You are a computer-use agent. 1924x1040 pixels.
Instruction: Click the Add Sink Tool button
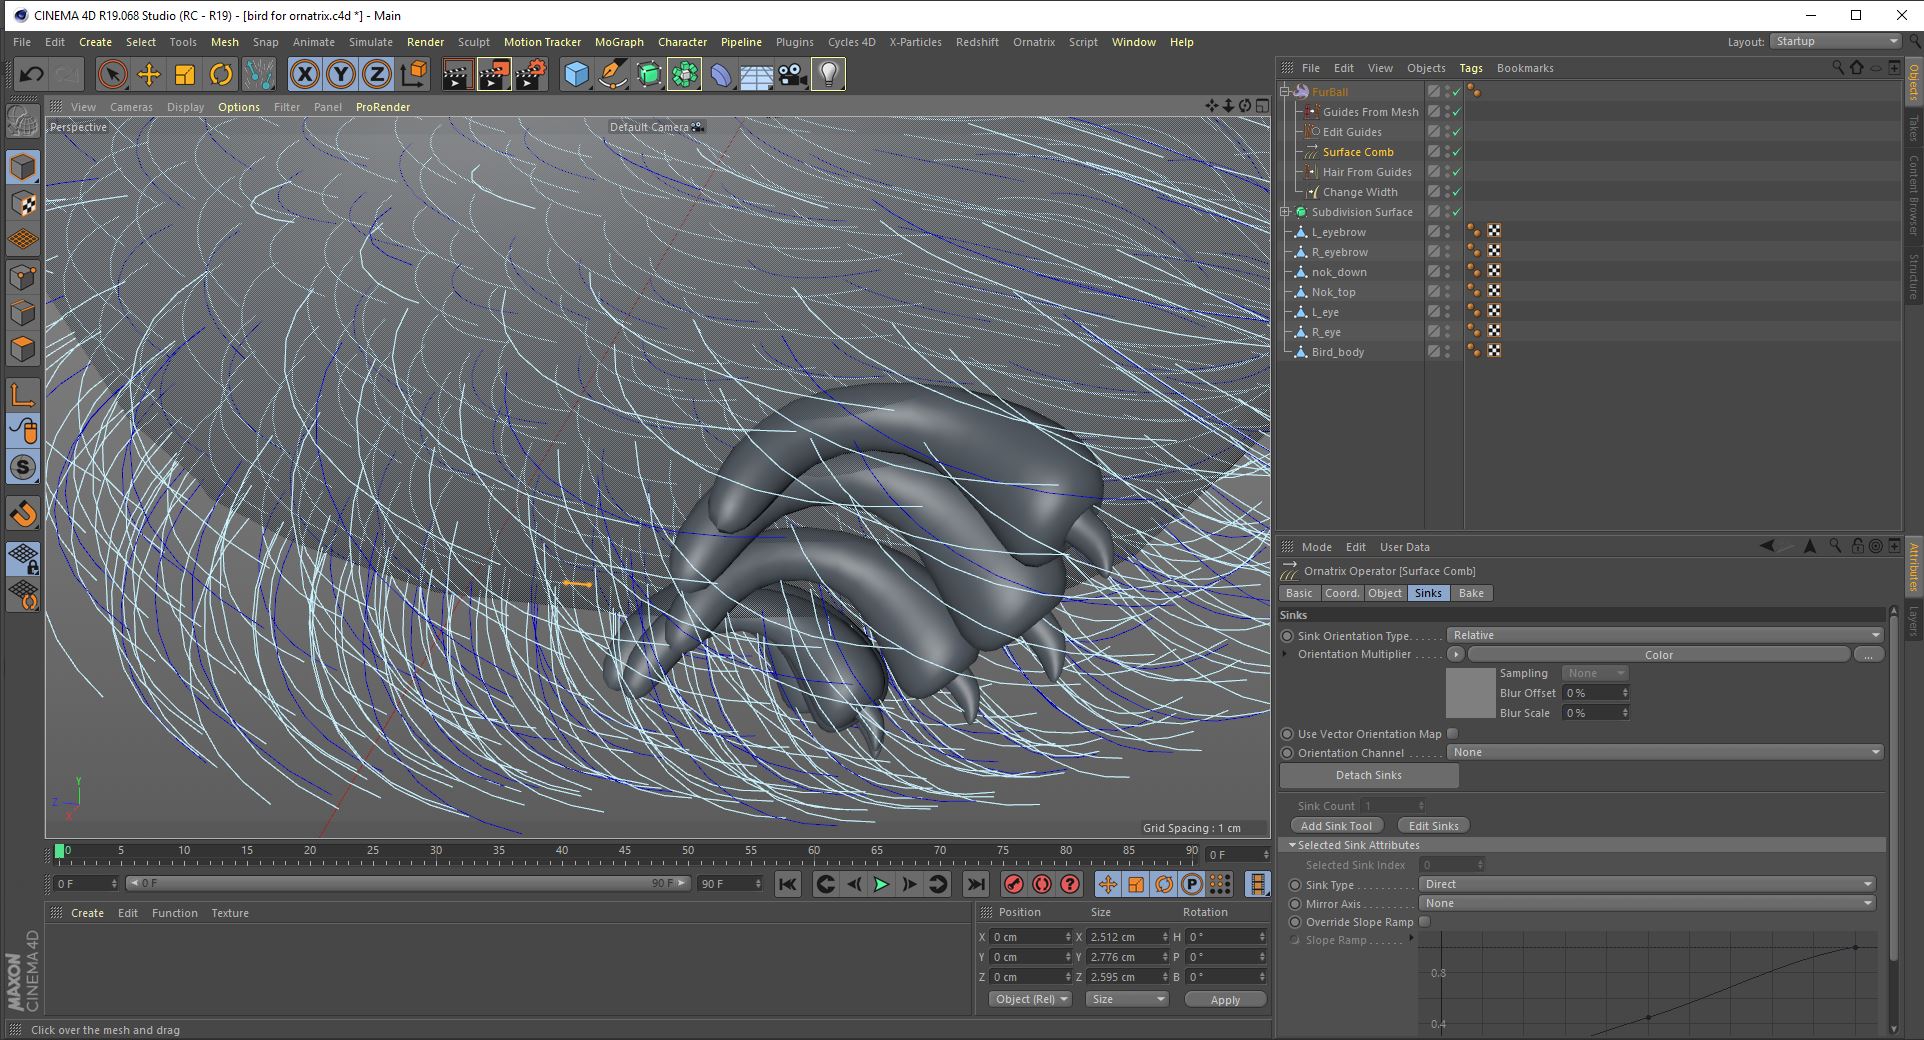pyautogui.click(x=1336, y=826)
